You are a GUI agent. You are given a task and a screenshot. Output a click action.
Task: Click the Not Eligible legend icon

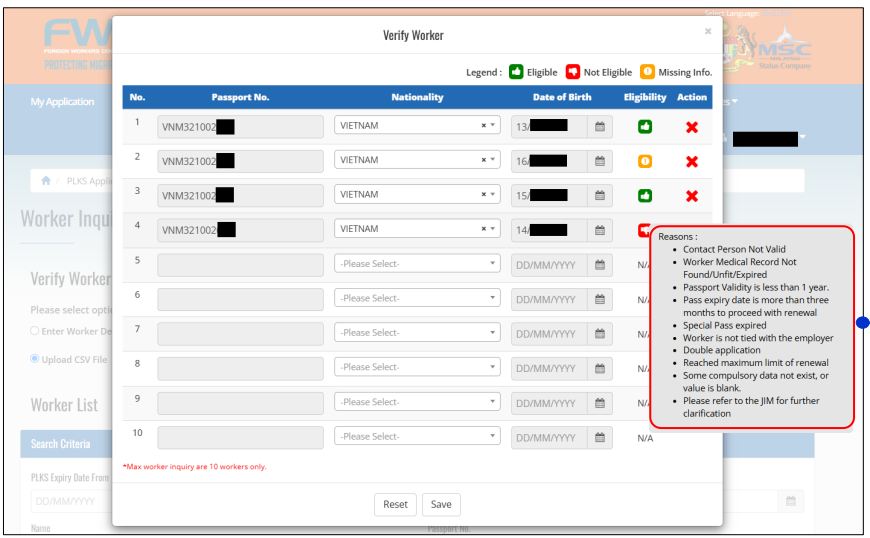(x=573, y=72)
